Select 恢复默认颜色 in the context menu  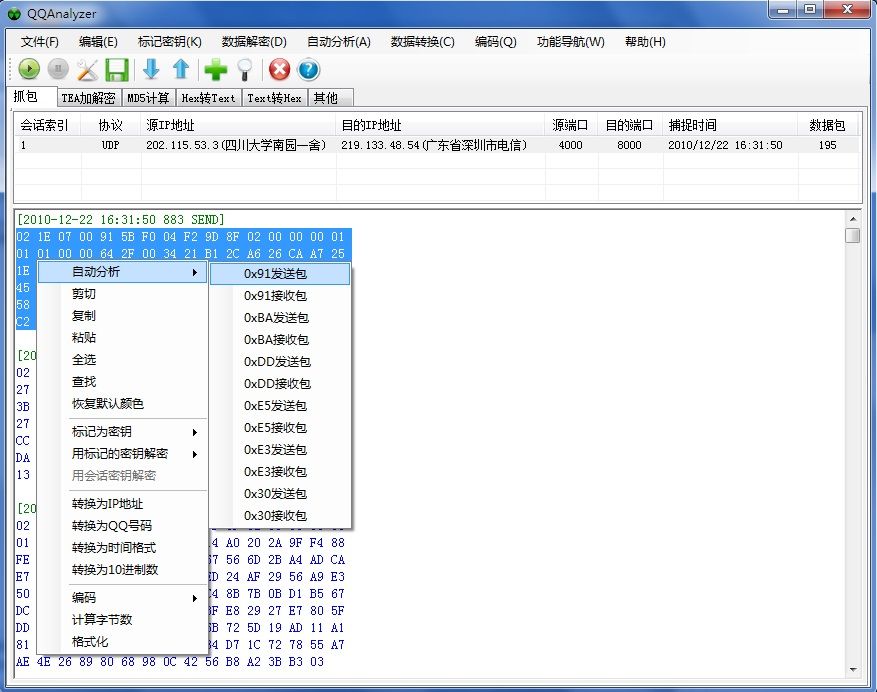tap(122, 404)
